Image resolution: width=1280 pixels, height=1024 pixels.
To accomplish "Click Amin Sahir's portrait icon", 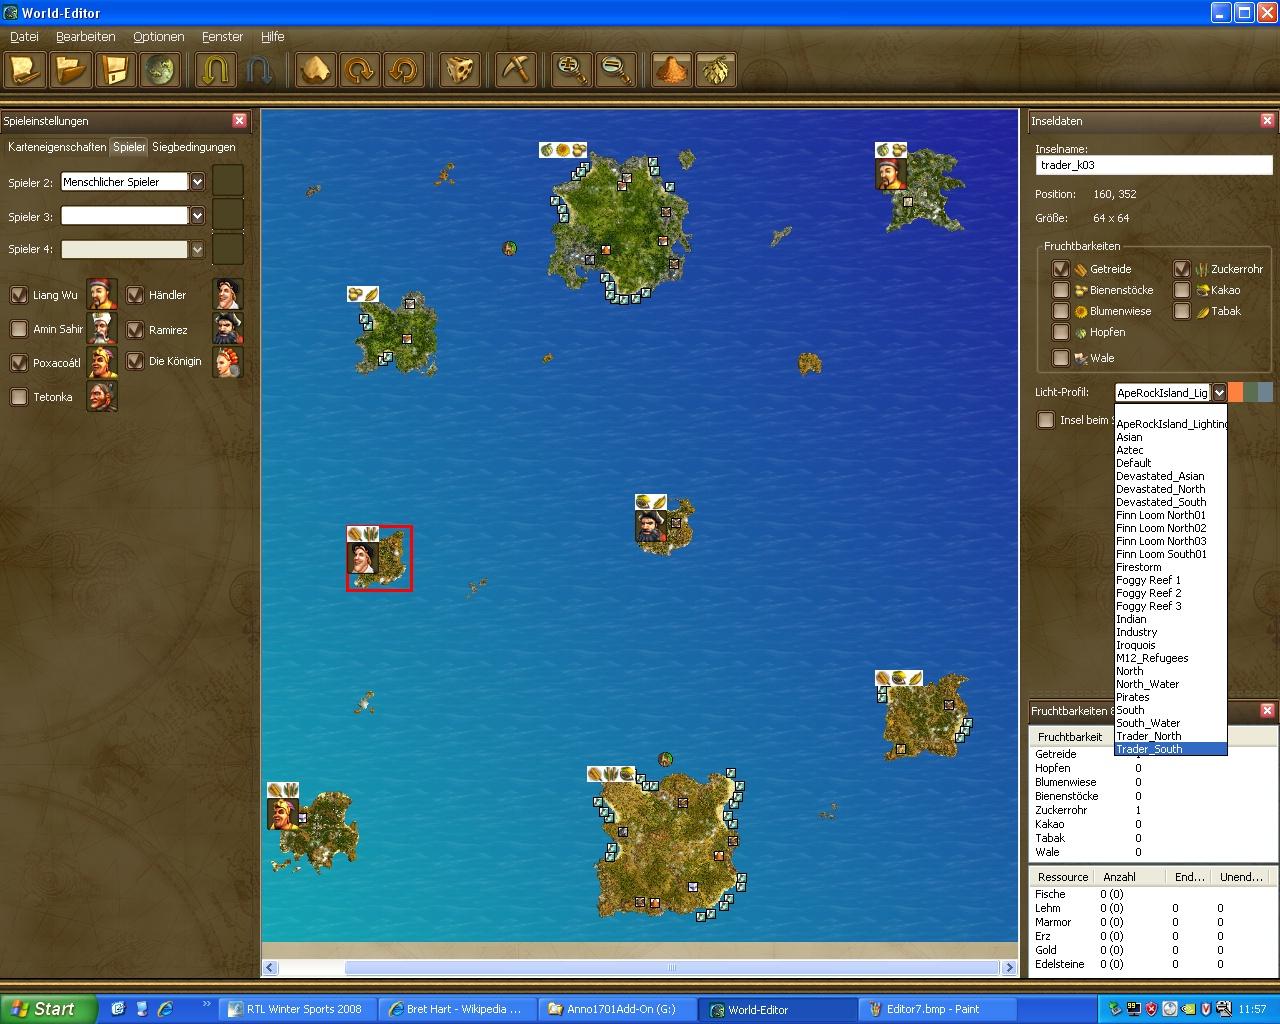I will click(x=101, y=329).
